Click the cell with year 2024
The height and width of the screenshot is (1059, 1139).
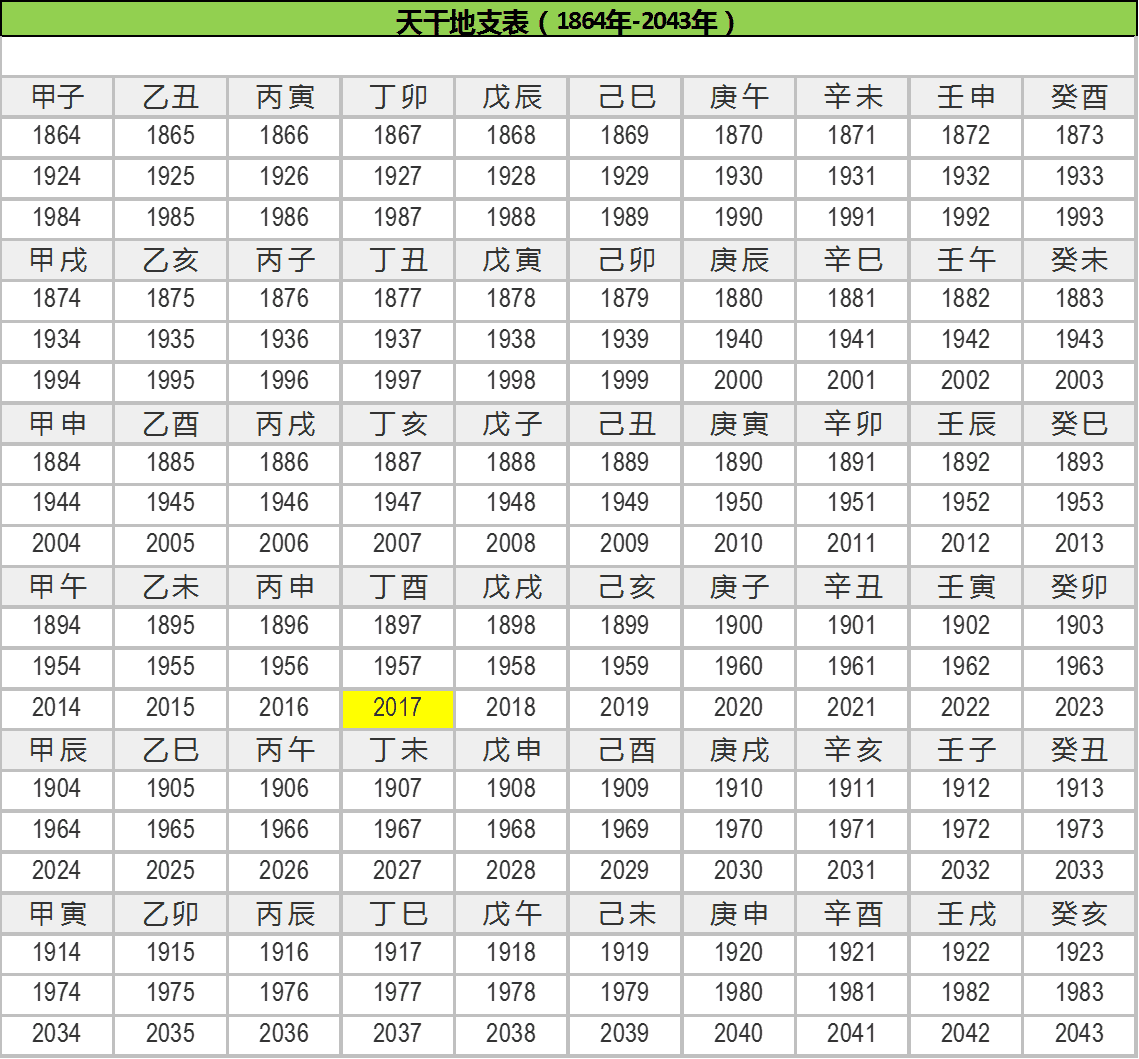coord(57,872)
